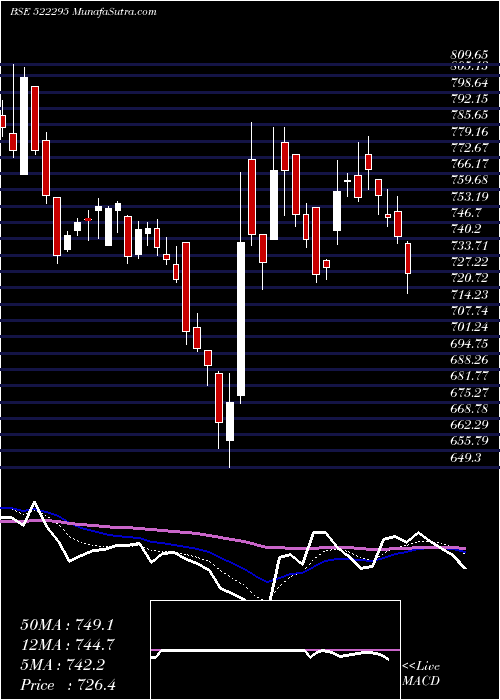Click the 733.71 price axis label
This screenshot has width=500, height=700.
click(469, 245)
